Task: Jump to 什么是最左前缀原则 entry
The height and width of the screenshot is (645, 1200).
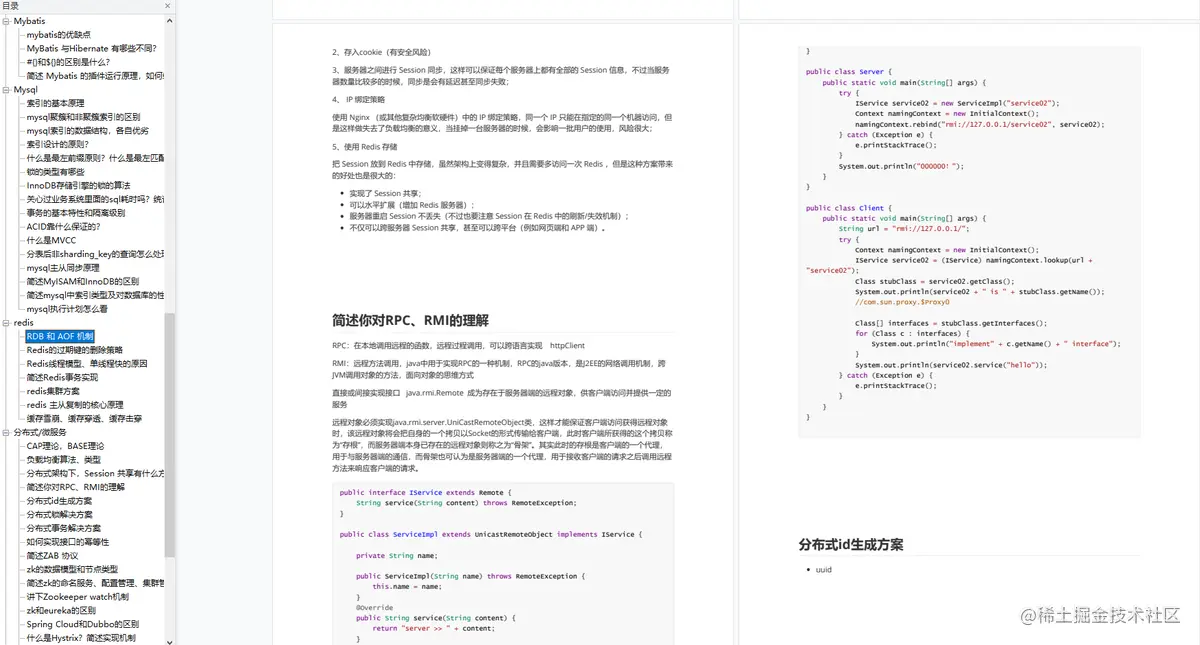Action: tap(95, 158)
